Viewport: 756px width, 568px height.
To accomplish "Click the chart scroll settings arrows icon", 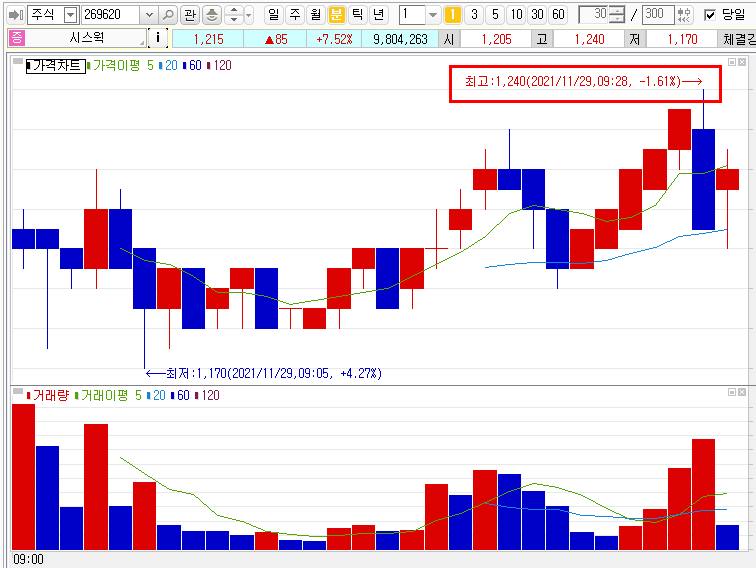I will (683, 15).
